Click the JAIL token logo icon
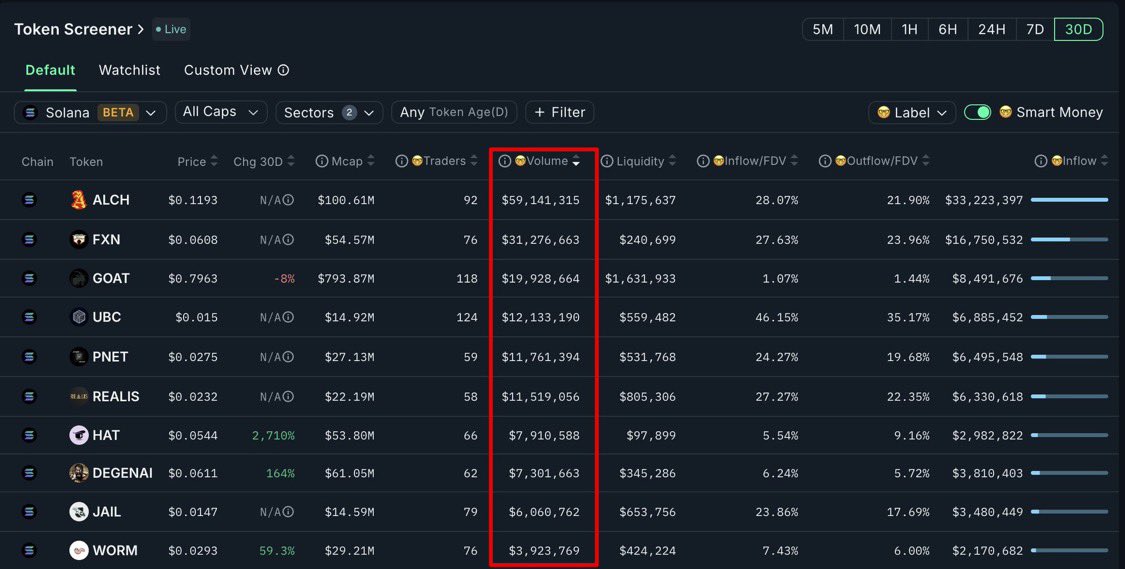 [79, 512]
